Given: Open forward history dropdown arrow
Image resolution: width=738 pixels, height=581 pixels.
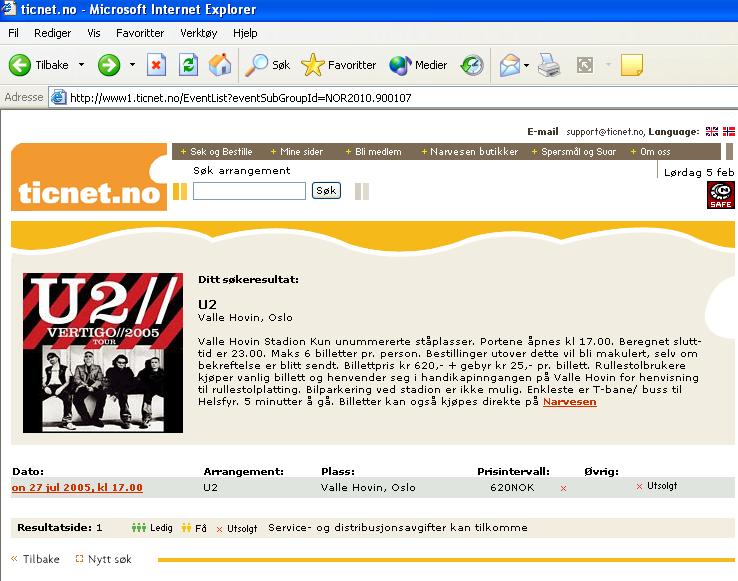Looking at the screenshot, I should coord(132,65).
